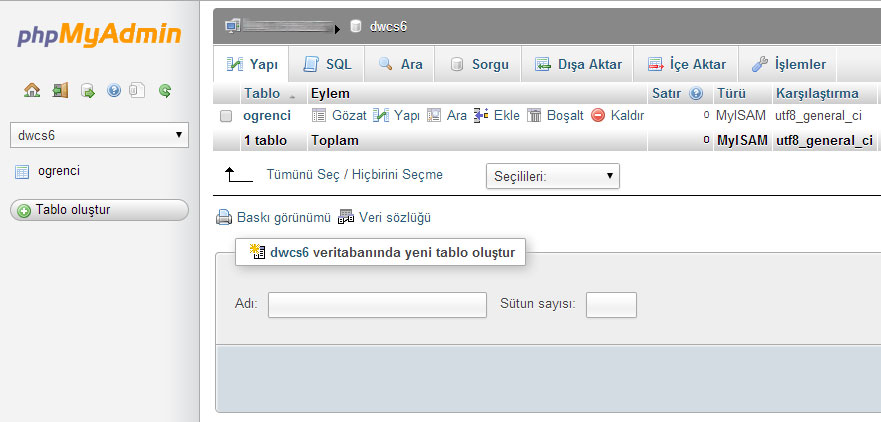The height and width of the screenshot is (422, 881).
Task: Click the Boşalt trash icon for ogrenci
Action: [x=534, y=116]
